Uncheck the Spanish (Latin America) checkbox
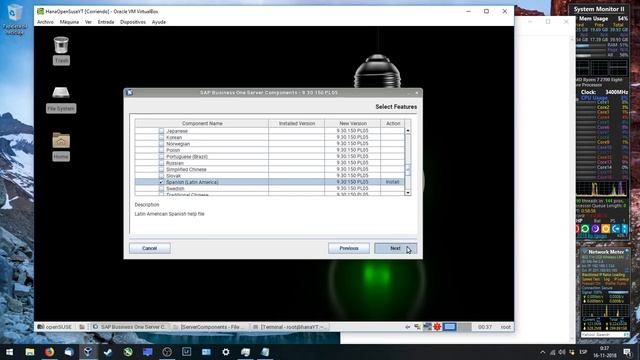The width and height of the screenshot is (640, 360). click(x=161, y=182)
